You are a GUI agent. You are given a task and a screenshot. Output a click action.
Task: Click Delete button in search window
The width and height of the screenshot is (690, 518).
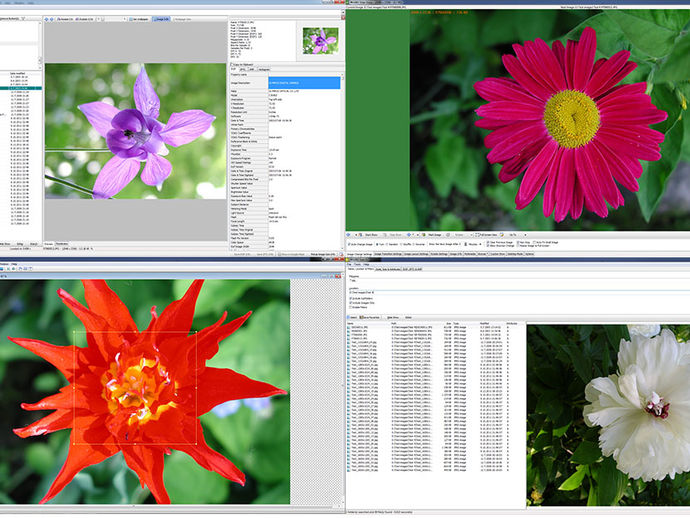[x=408, y=317]
